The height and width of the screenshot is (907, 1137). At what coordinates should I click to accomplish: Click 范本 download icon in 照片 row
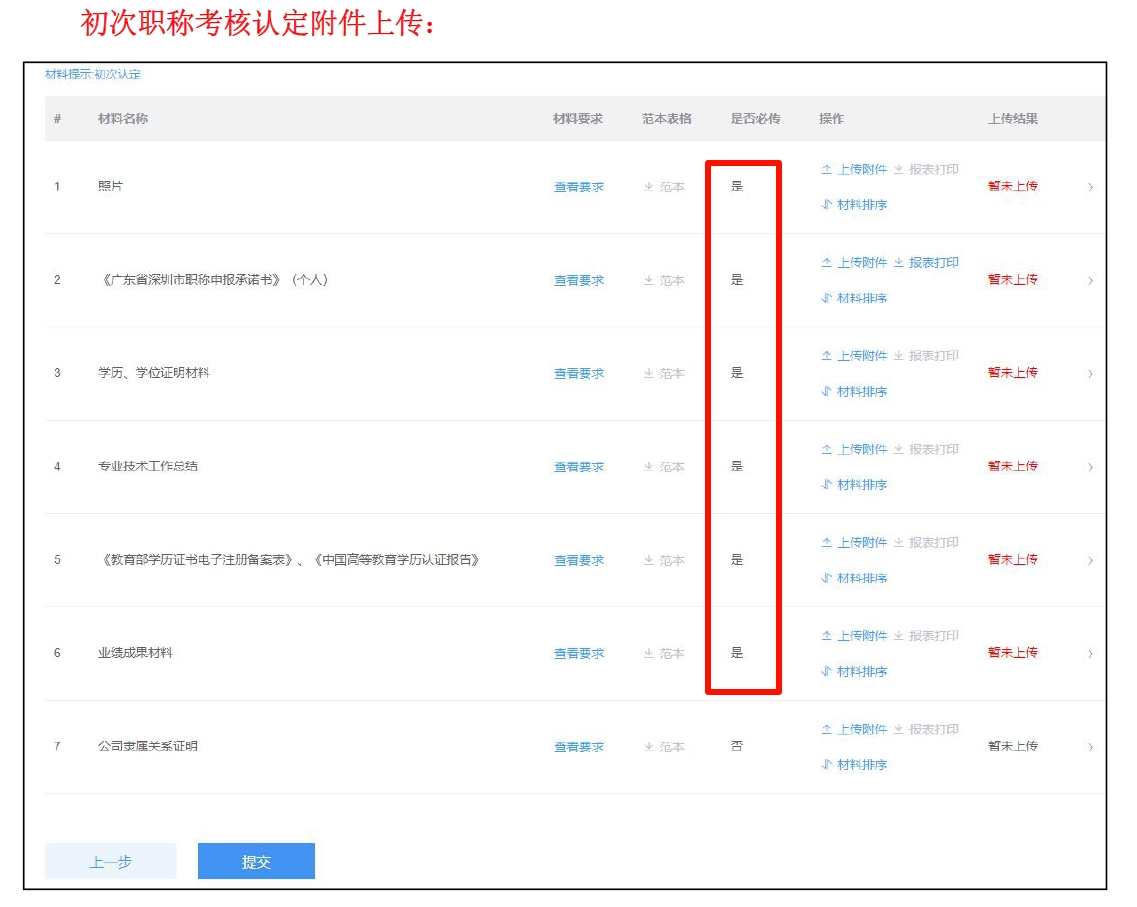[x=649, y=187]
